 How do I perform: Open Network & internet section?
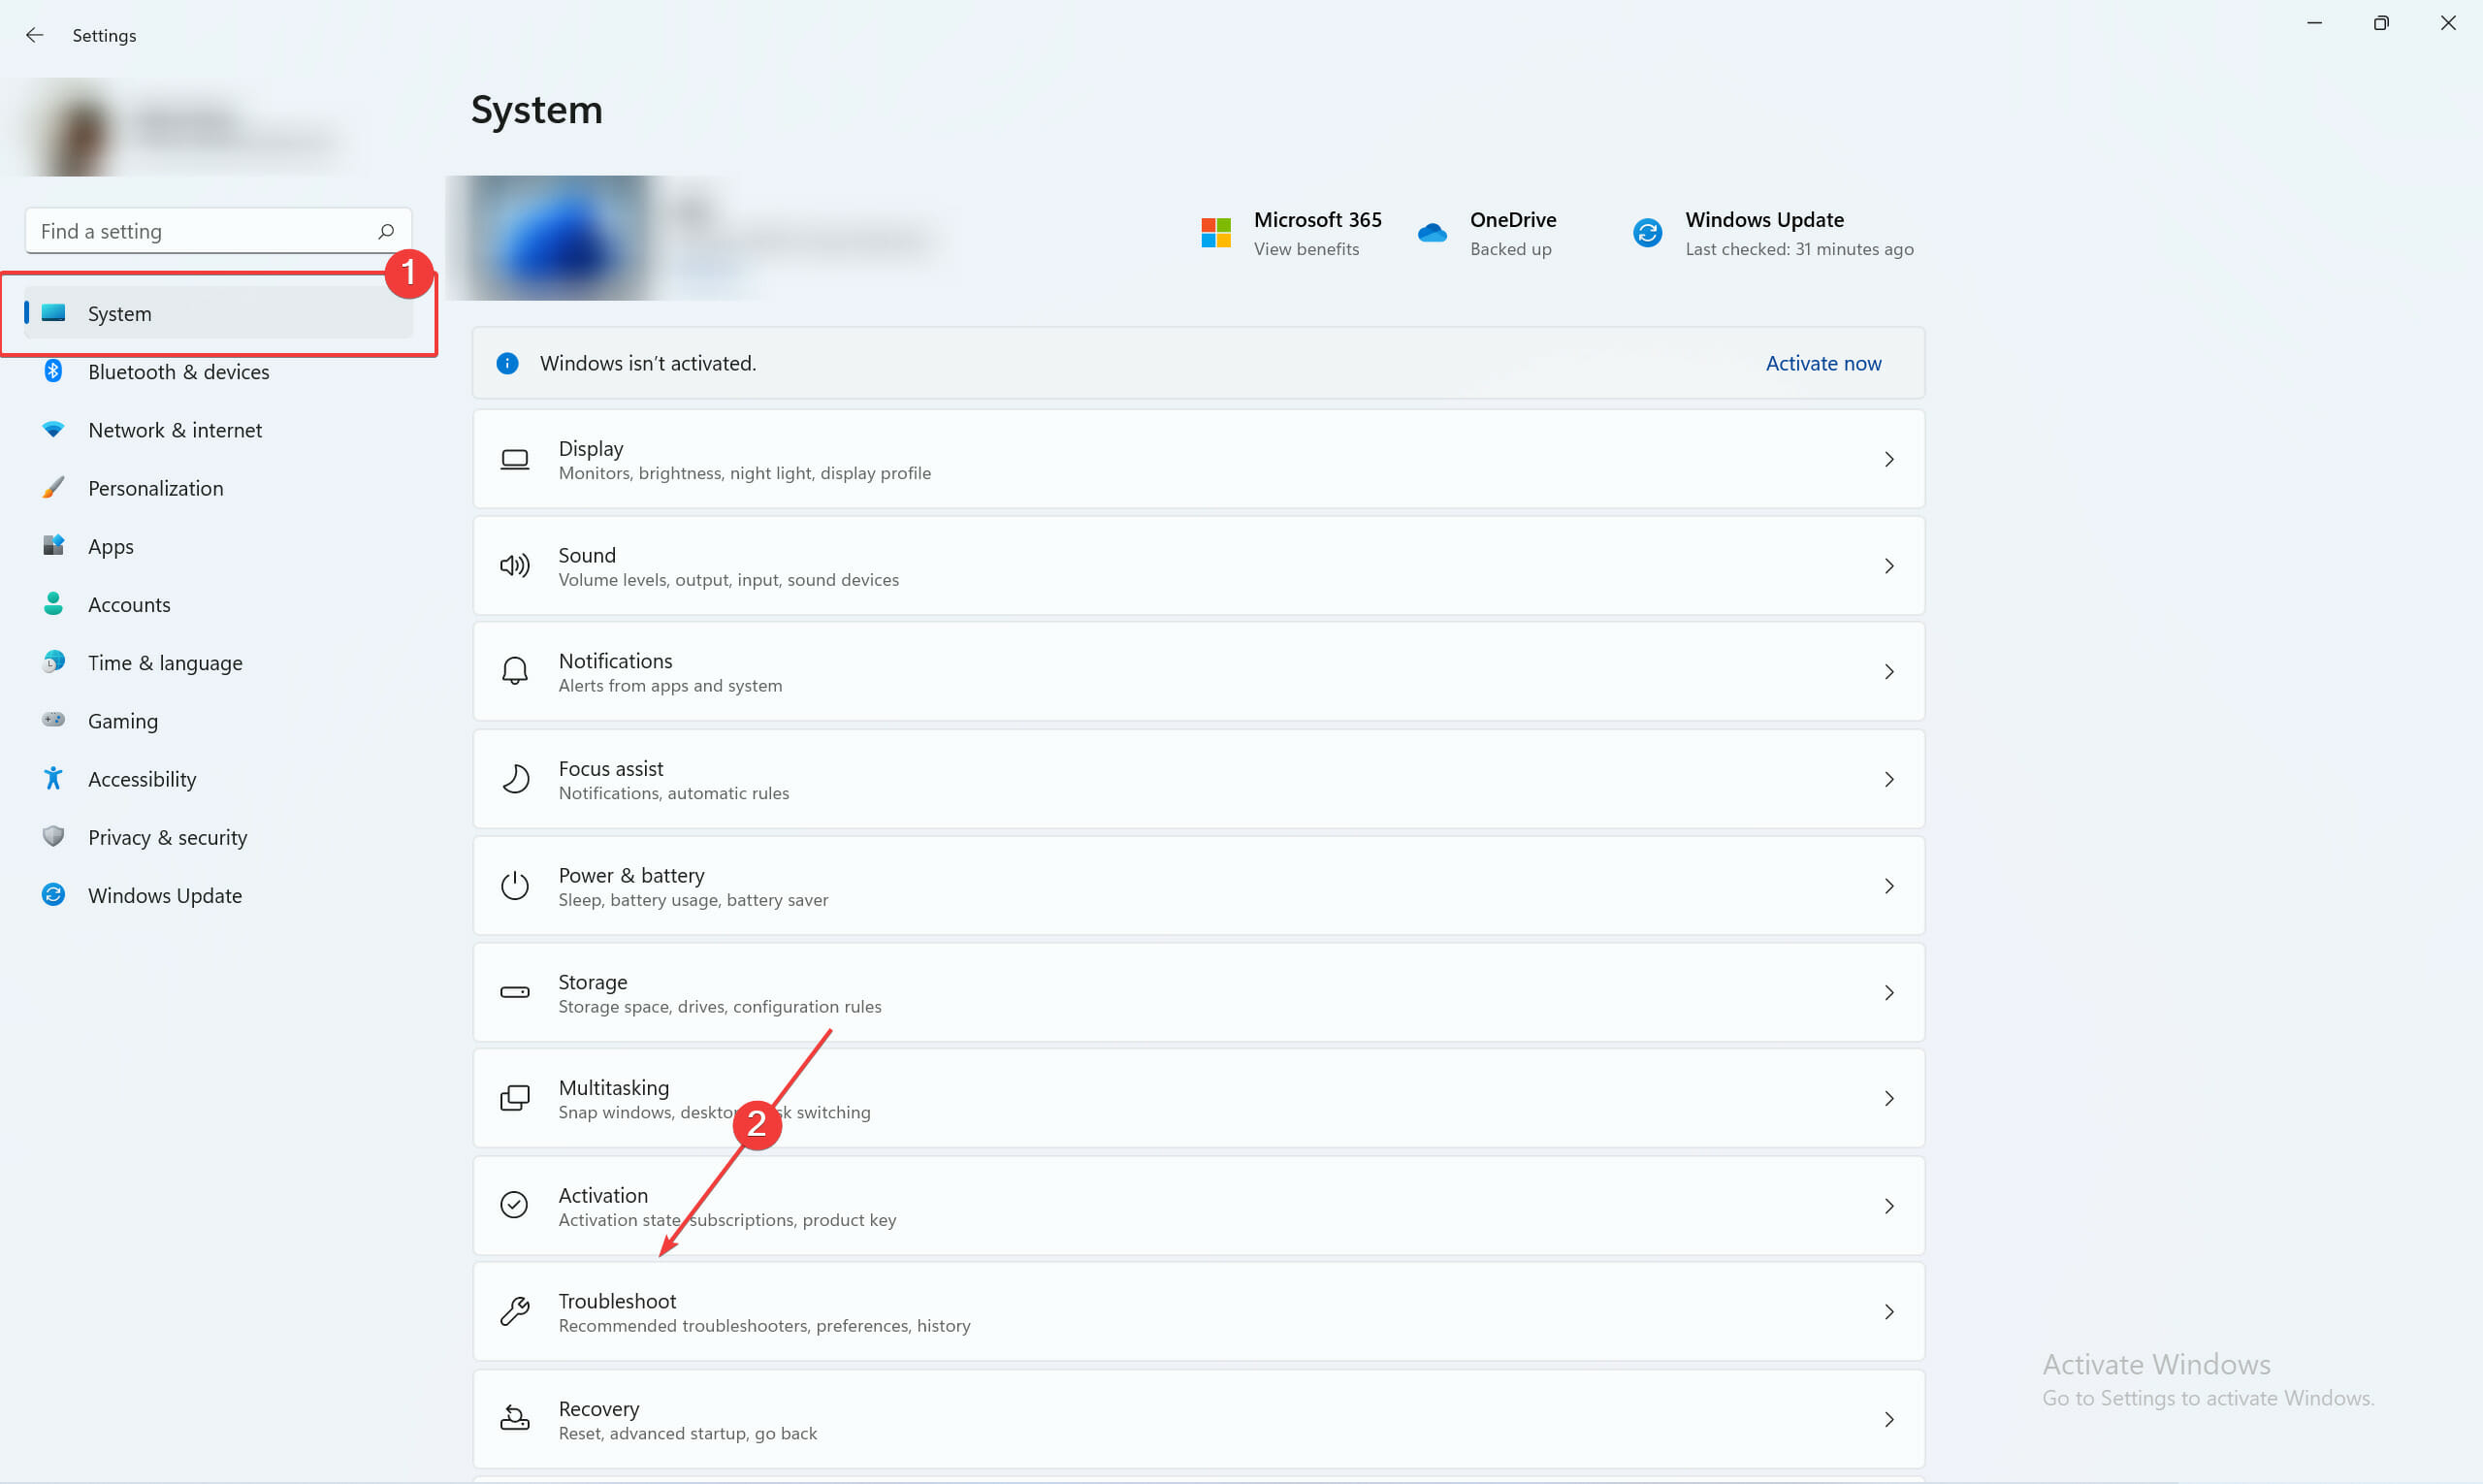[218, 429]
